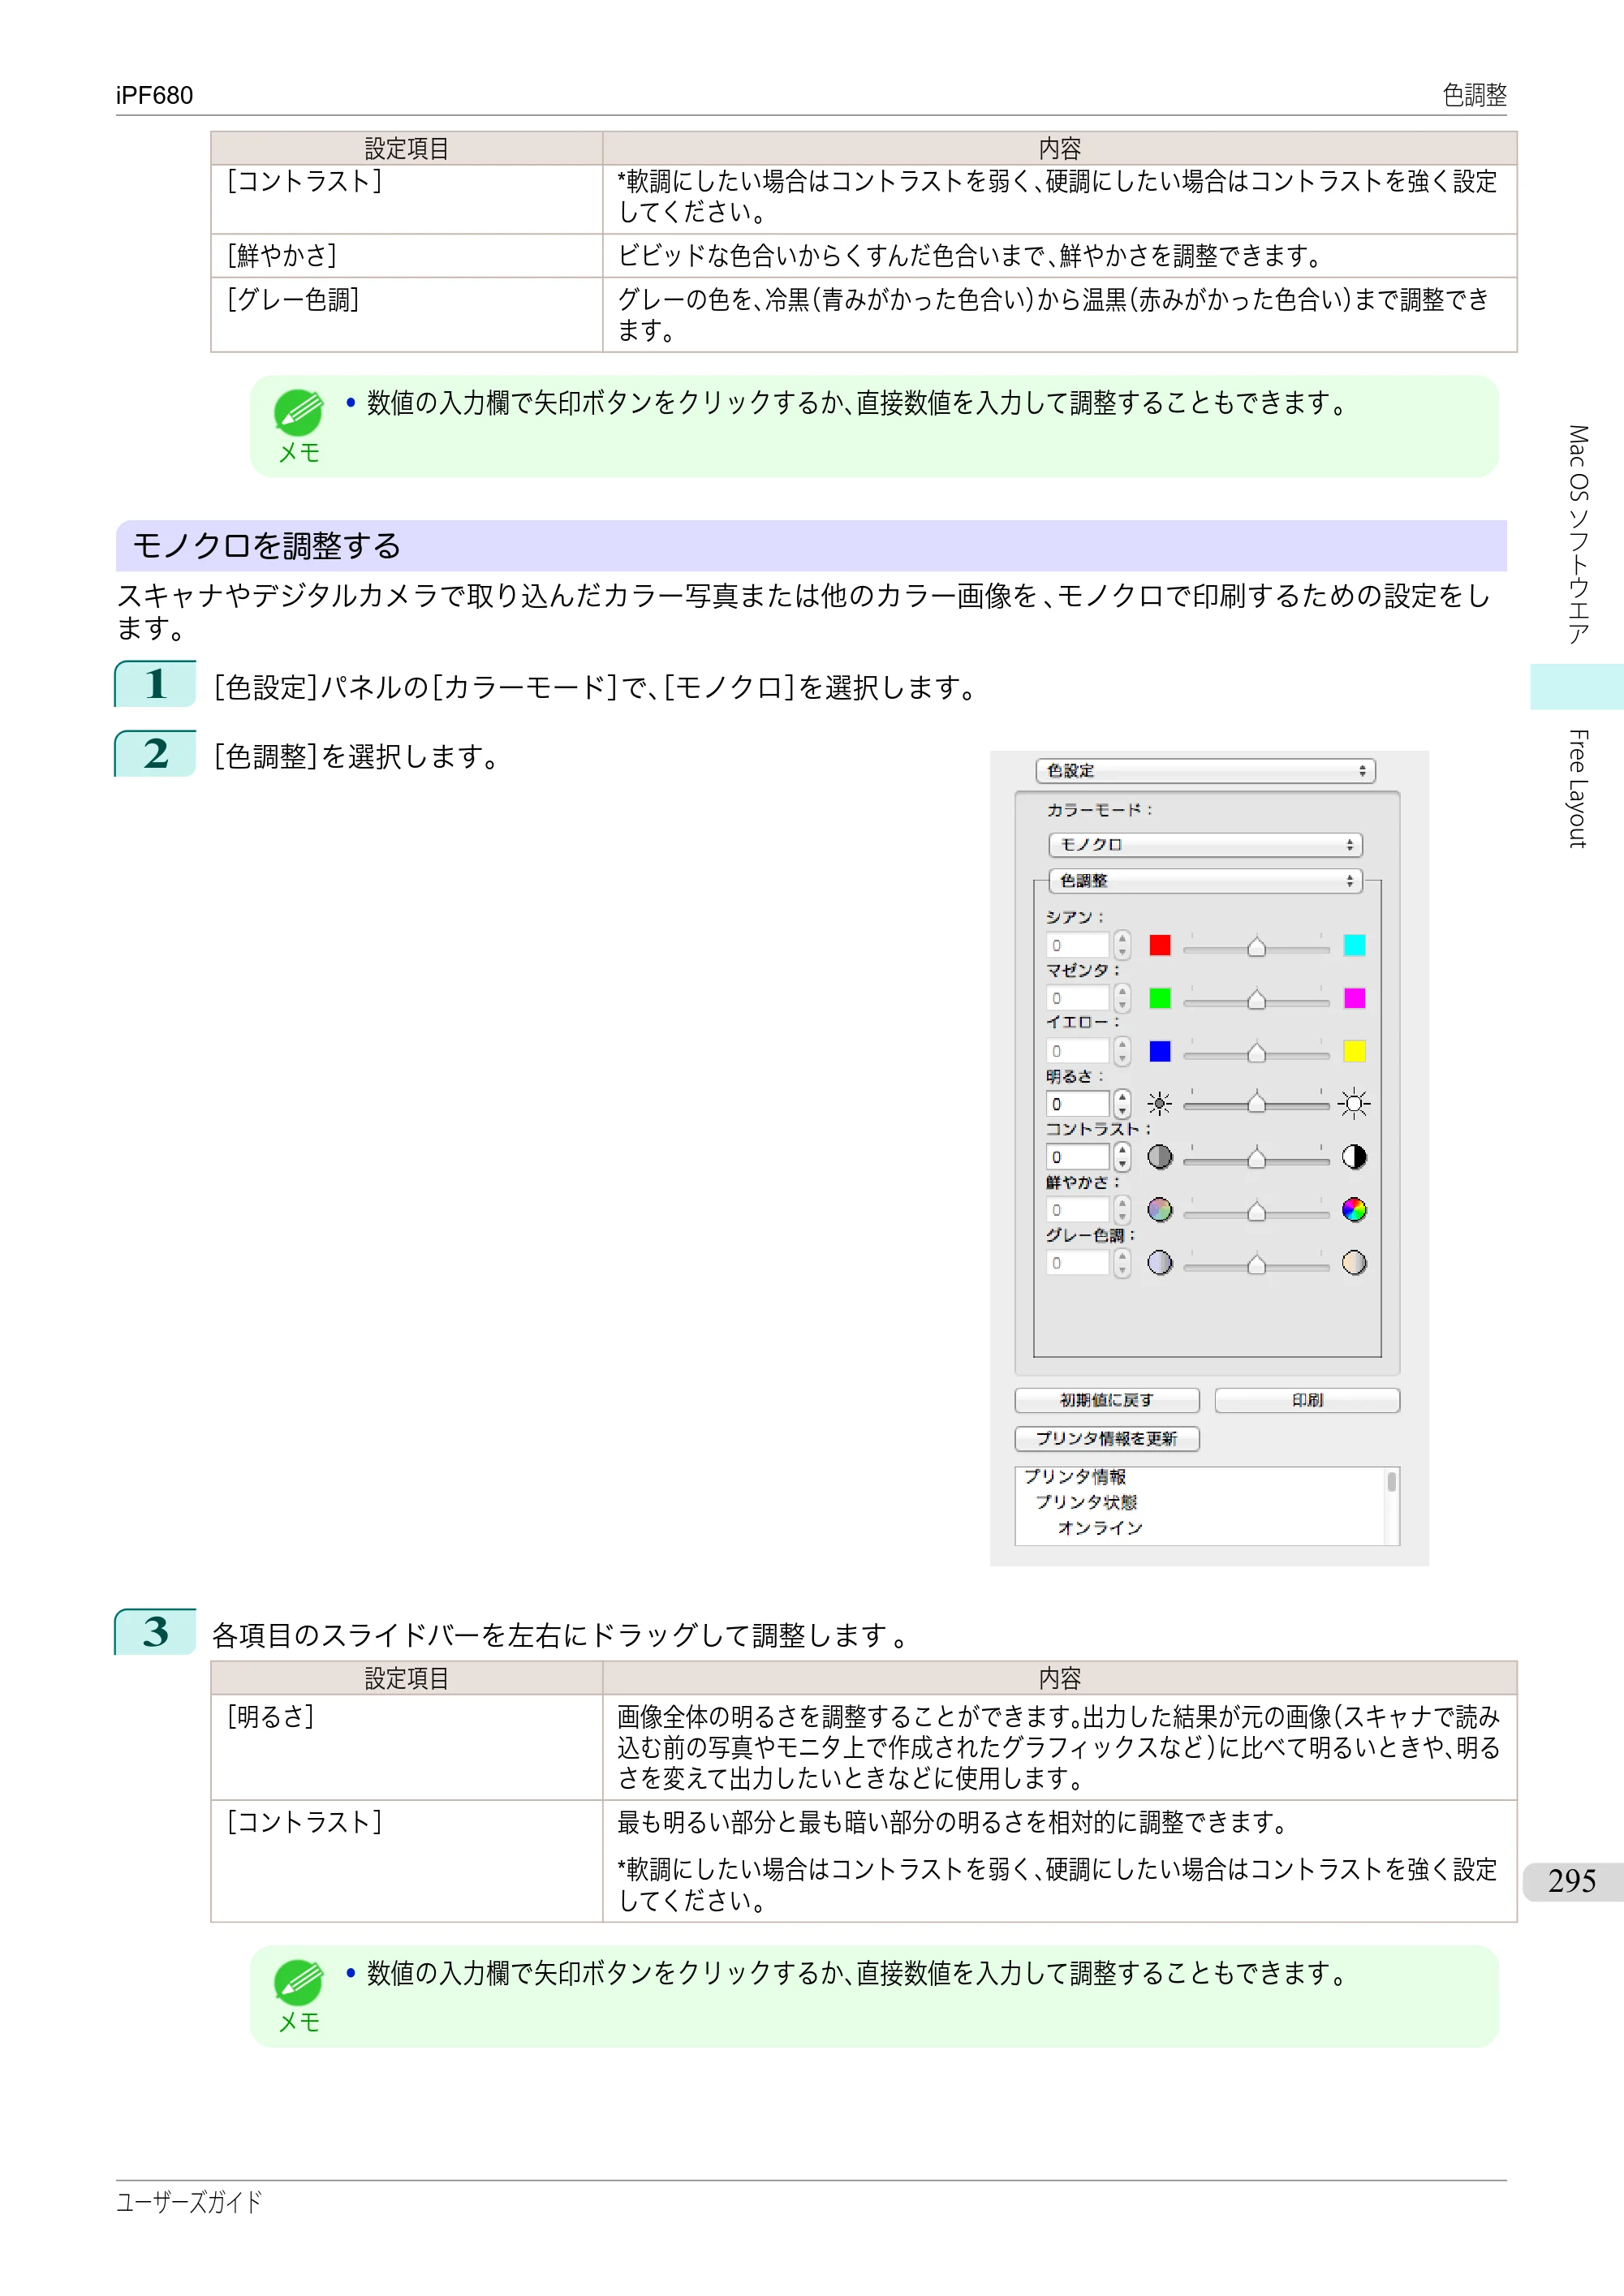Click the dim sun icon for 明るさ
Screen dimensions: 1624x2296
pos(1159,1104)
